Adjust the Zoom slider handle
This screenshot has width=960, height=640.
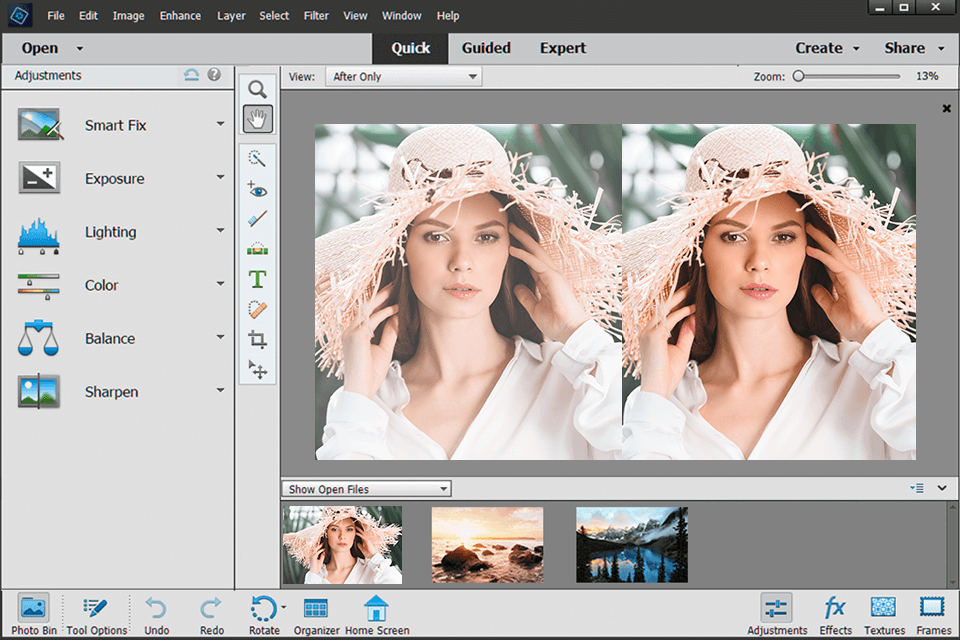(798, 76)
